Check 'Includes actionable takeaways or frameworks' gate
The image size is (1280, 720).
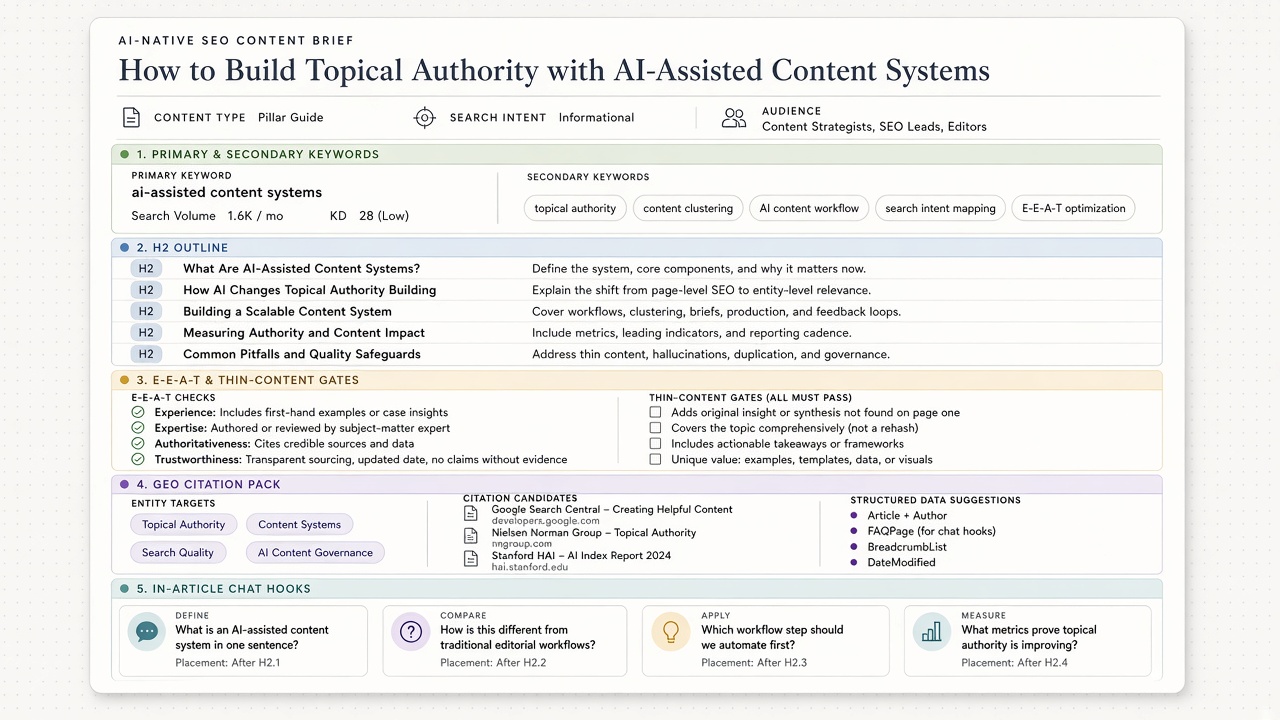click(655, 444)
